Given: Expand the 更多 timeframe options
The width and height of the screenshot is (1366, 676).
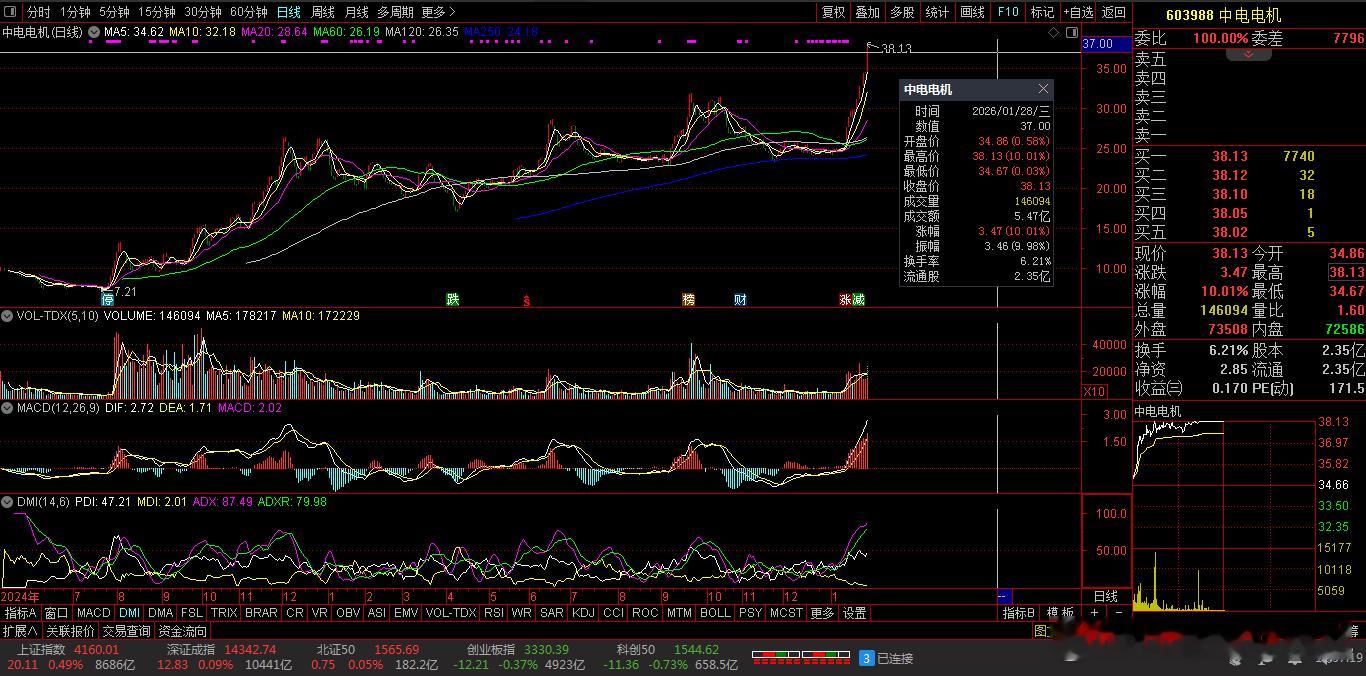Looking at the screenshot, I should (438, 12).
